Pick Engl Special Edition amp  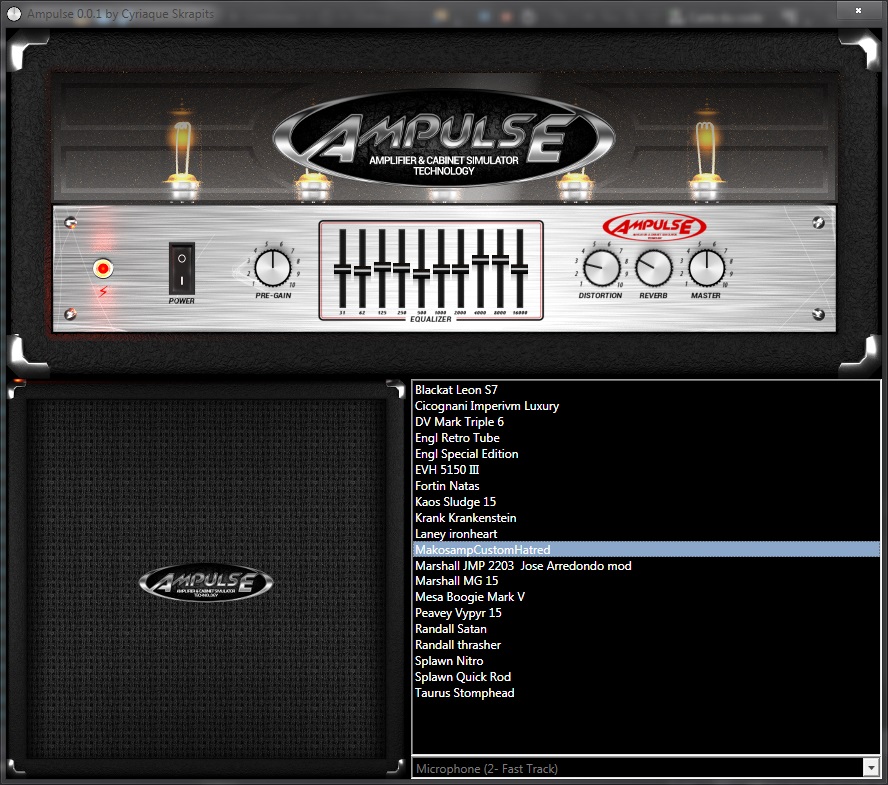pyautogui.click(x=646, y=454)
